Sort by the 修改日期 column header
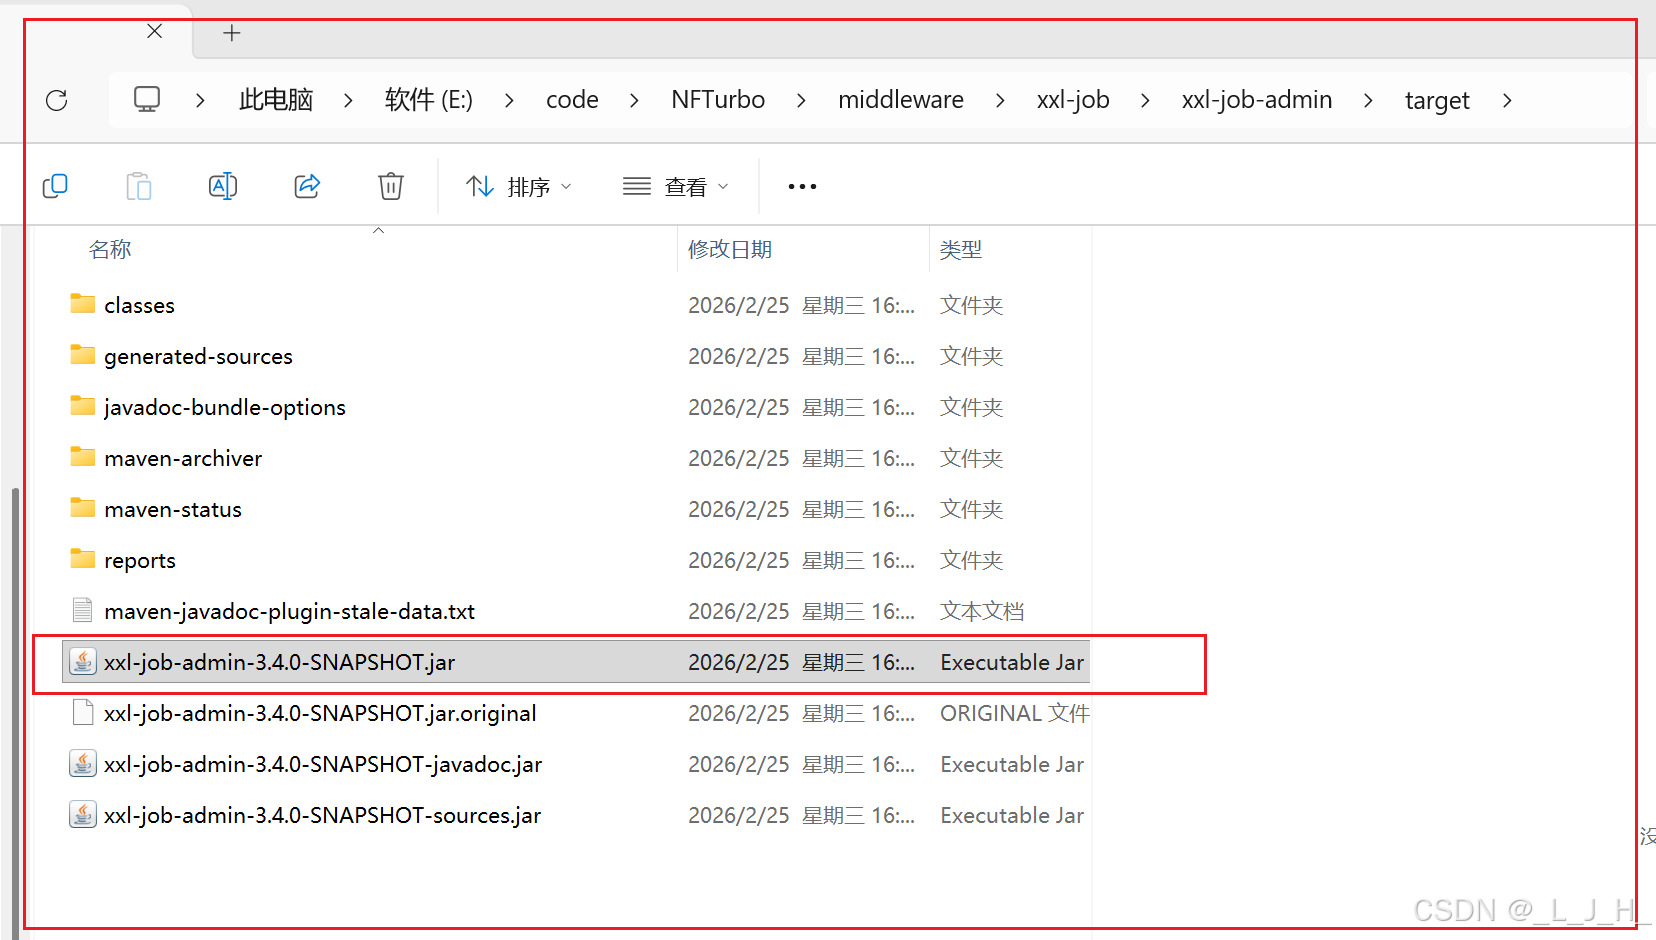1656x940 pixels. (x=730, y=249)
